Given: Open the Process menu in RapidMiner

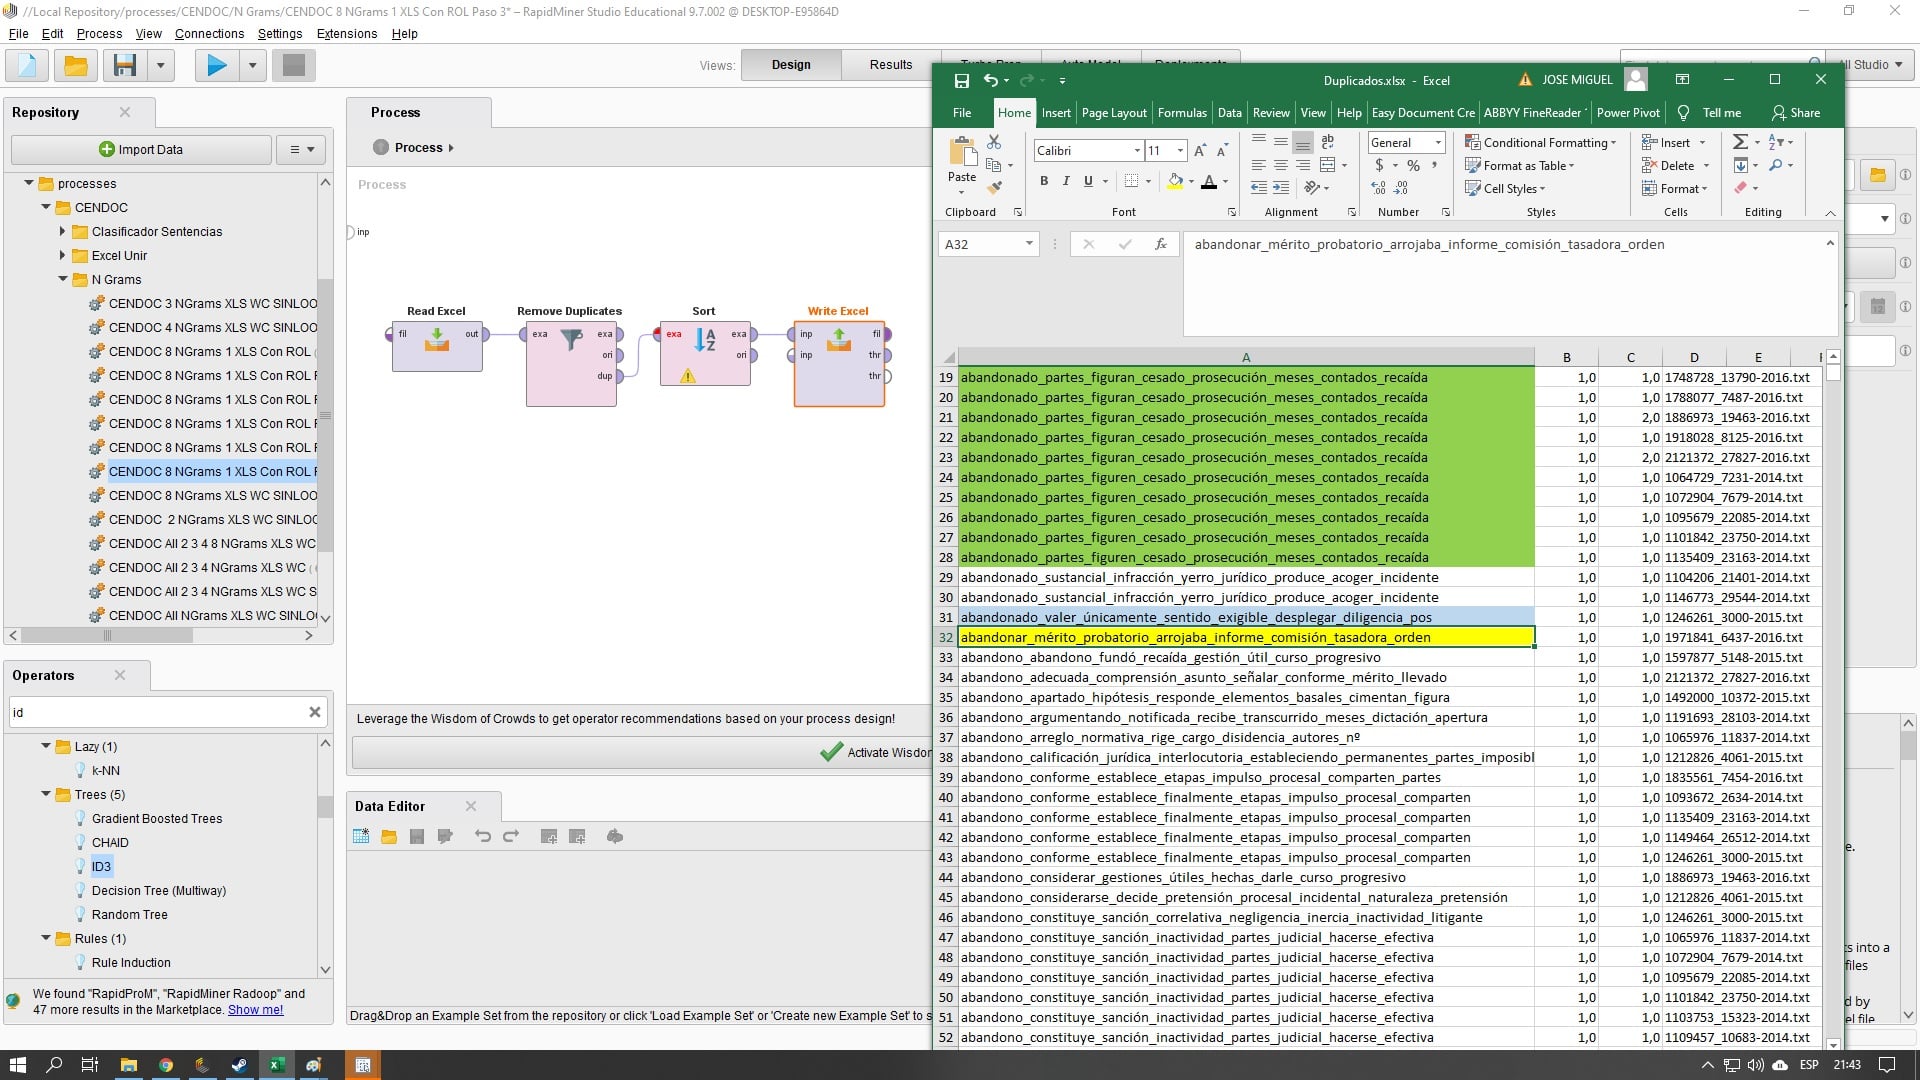Looking at the screenshot, I should point(99,34).
